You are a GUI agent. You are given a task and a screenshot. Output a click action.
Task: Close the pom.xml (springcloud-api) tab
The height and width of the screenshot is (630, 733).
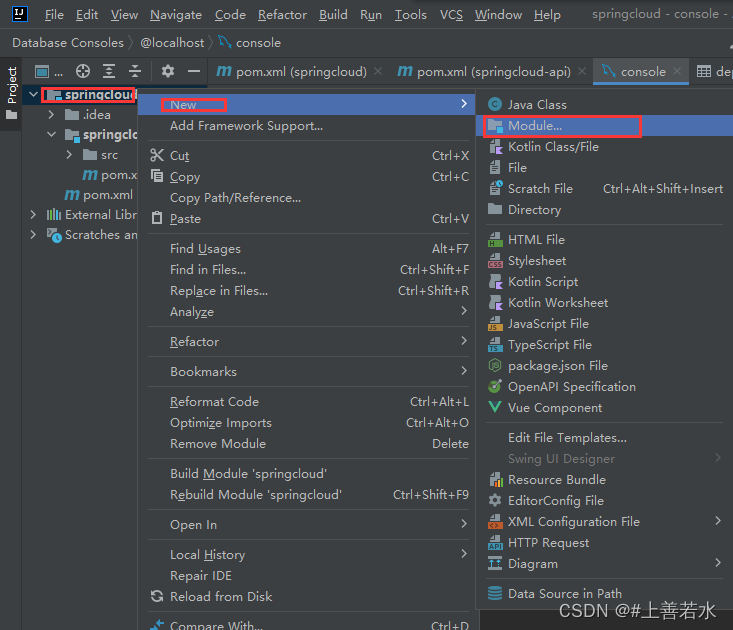pyautogui.click(x=582, y=71)
